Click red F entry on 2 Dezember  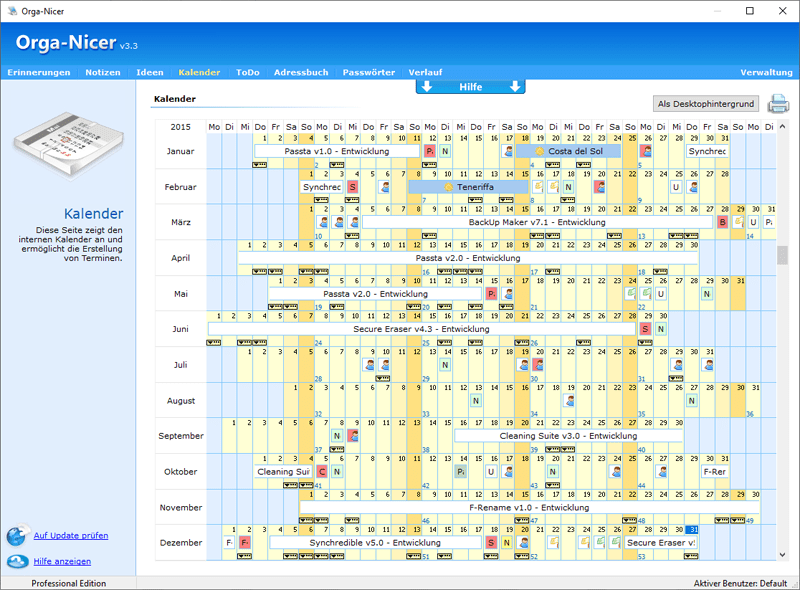[x=245, y=543]
